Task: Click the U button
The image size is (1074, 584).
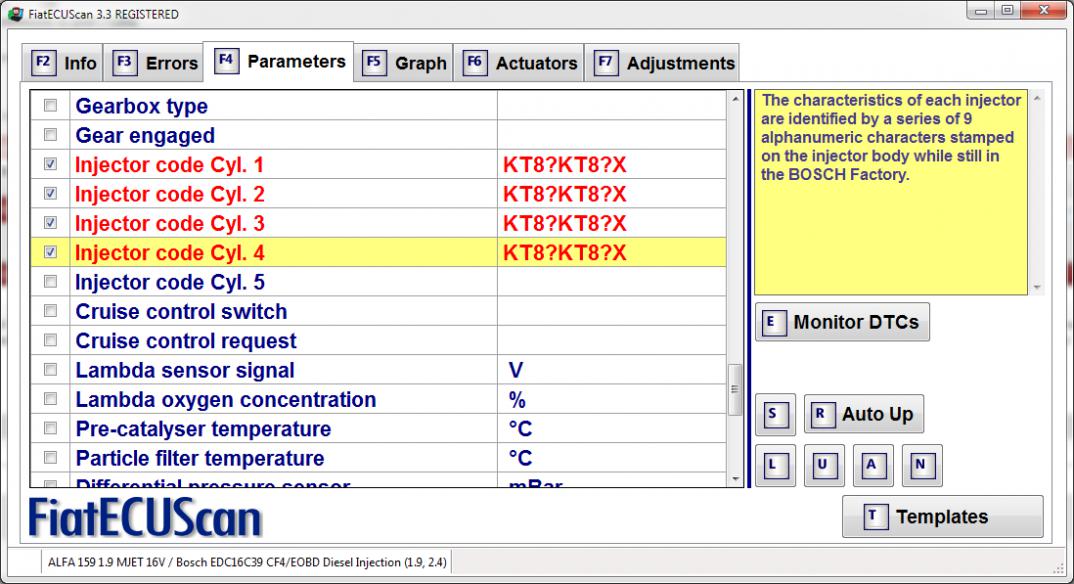Action: click(824, 466)
